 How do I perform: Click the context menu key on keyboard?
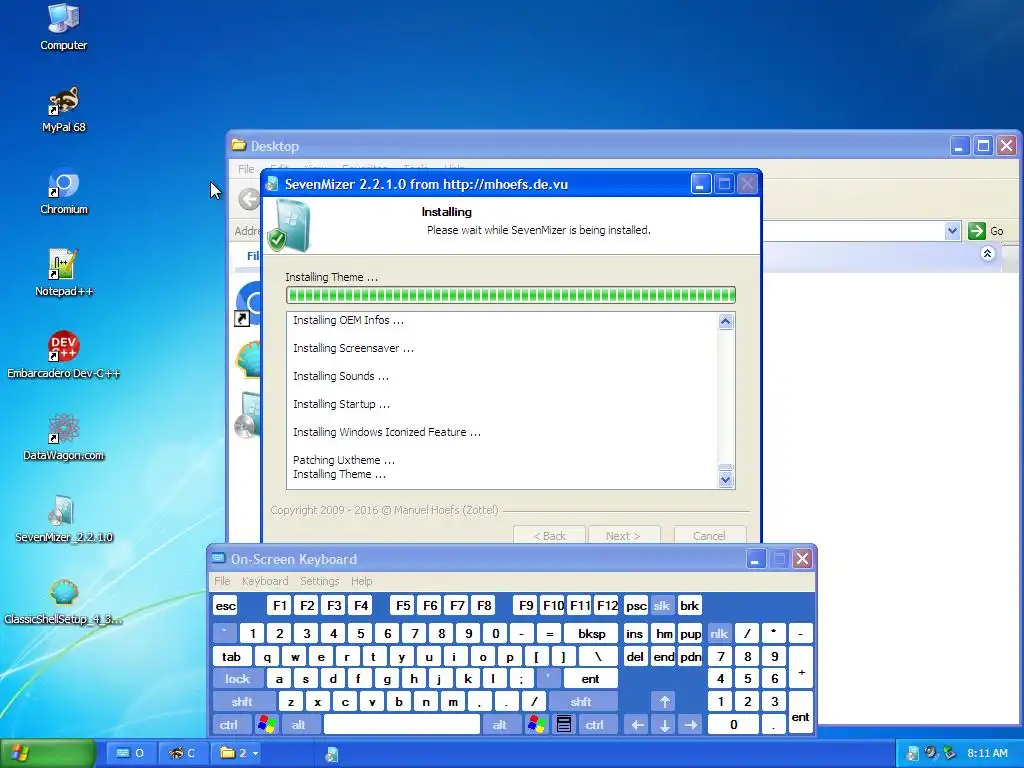tap(564, 725)
